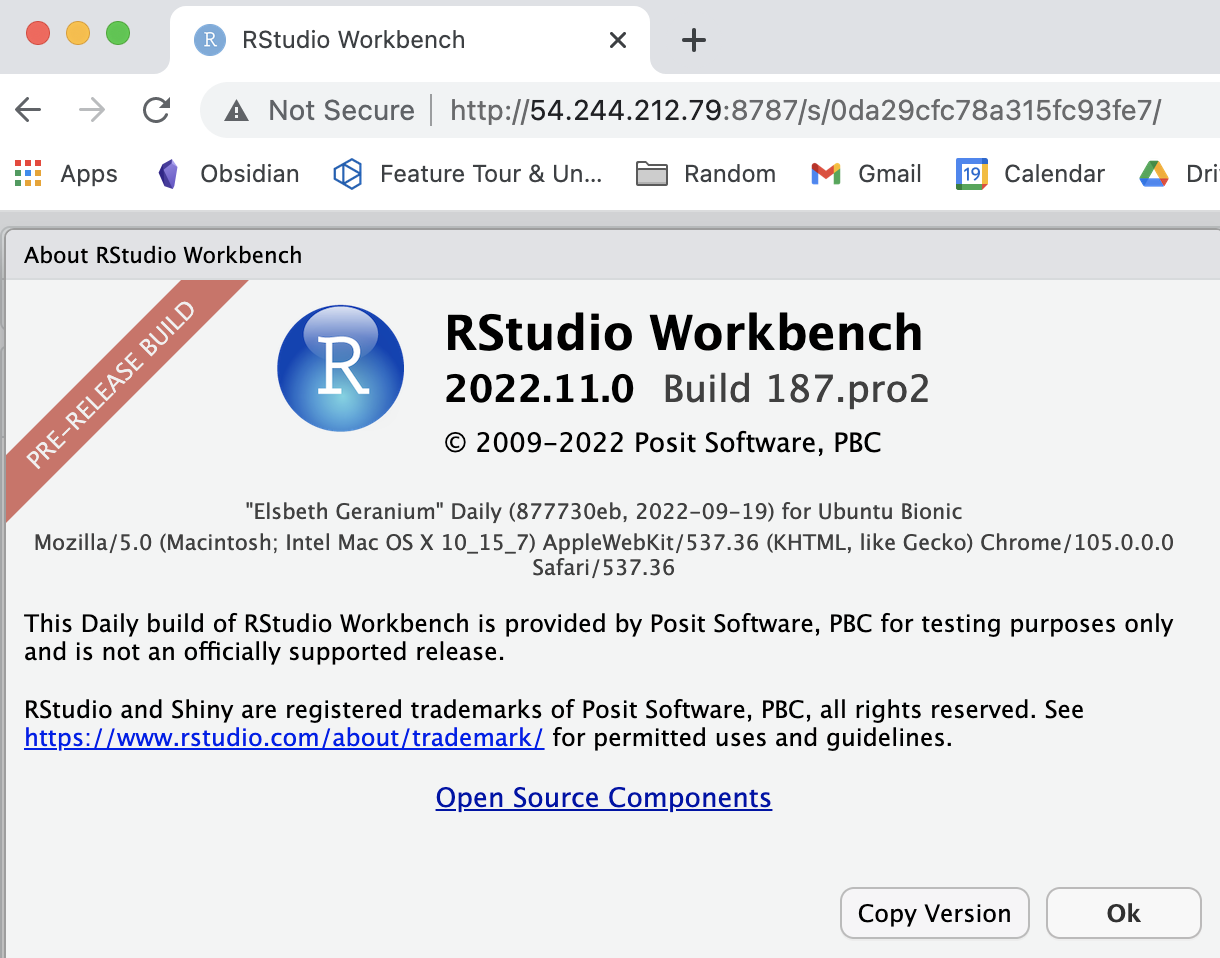
Task: Reload the current page
Action: (x=157, y=110)
